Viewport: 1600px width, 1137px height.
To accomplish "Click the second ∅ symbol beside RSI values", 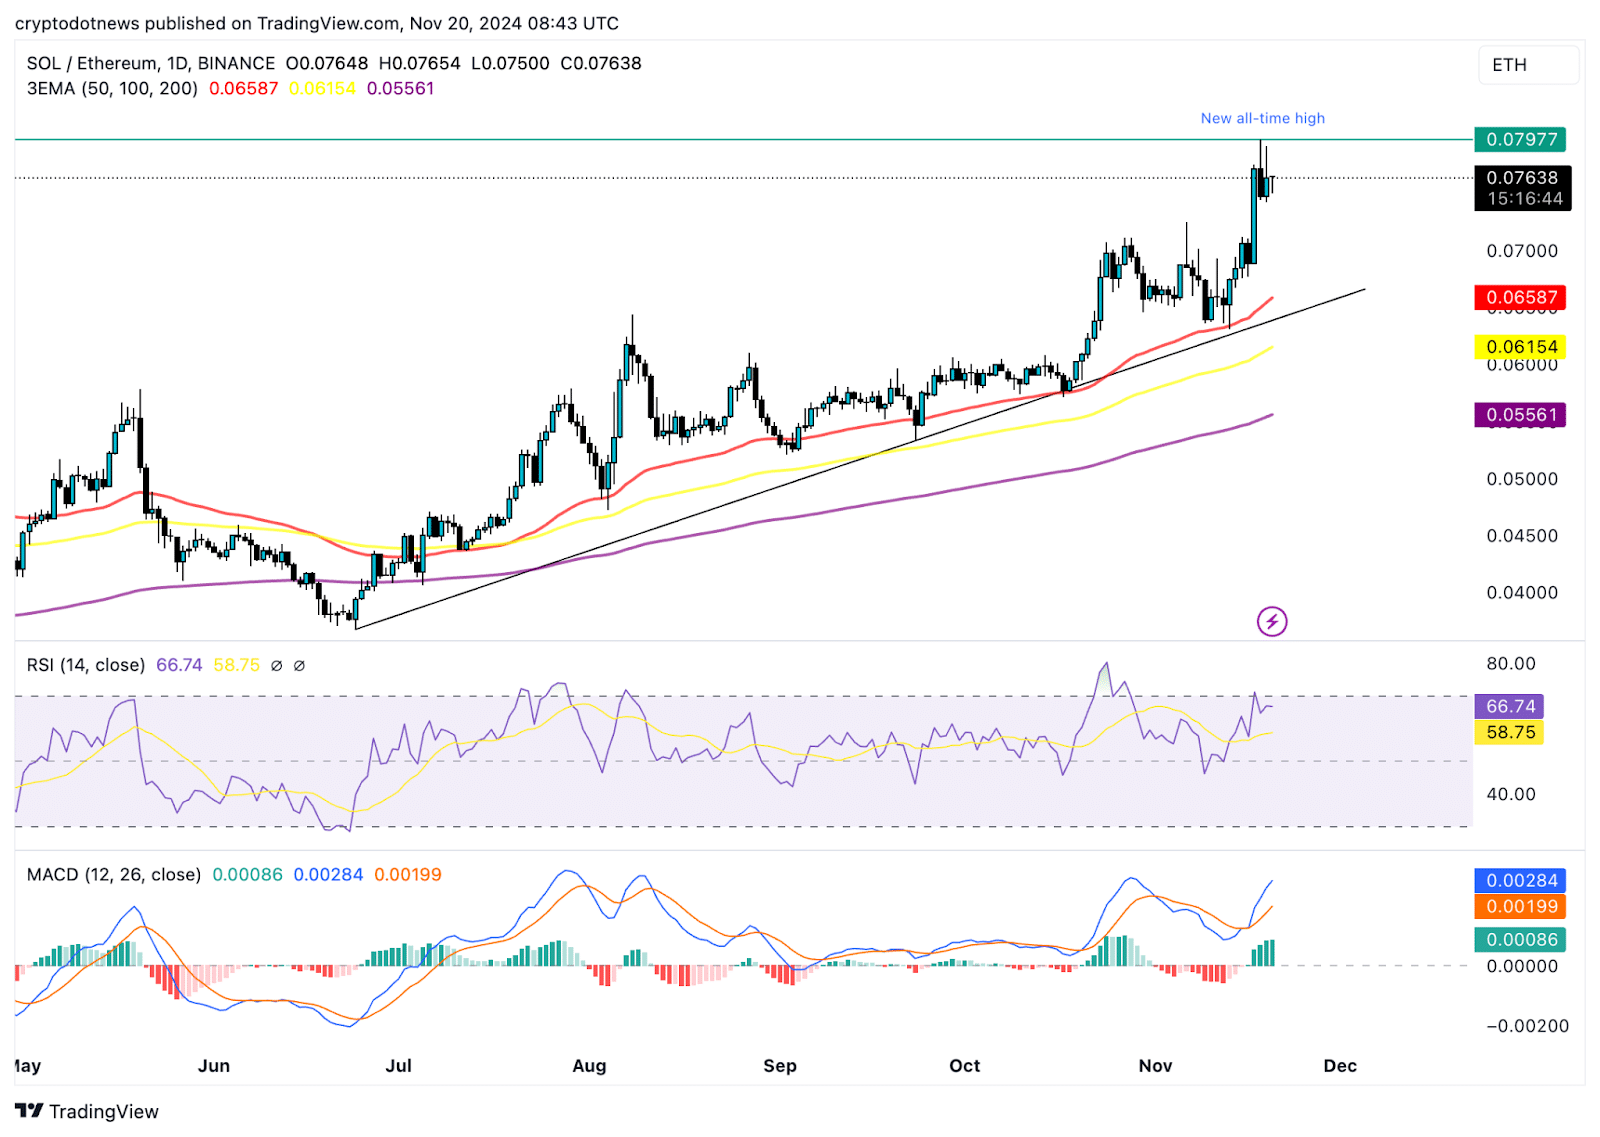I will pyautogui.click(x=299, y=664).
